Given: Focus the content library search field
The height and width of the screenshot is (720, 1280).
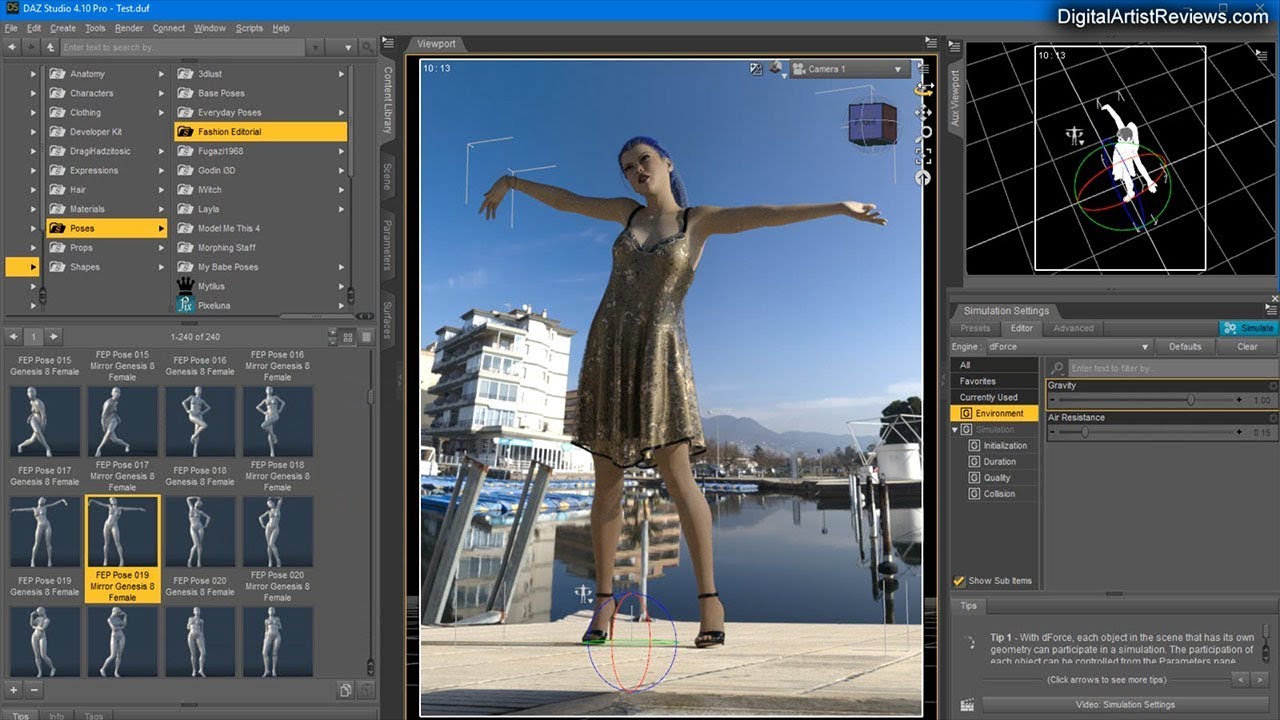Looking at the screenshot, I should click(x=180, y=47).
